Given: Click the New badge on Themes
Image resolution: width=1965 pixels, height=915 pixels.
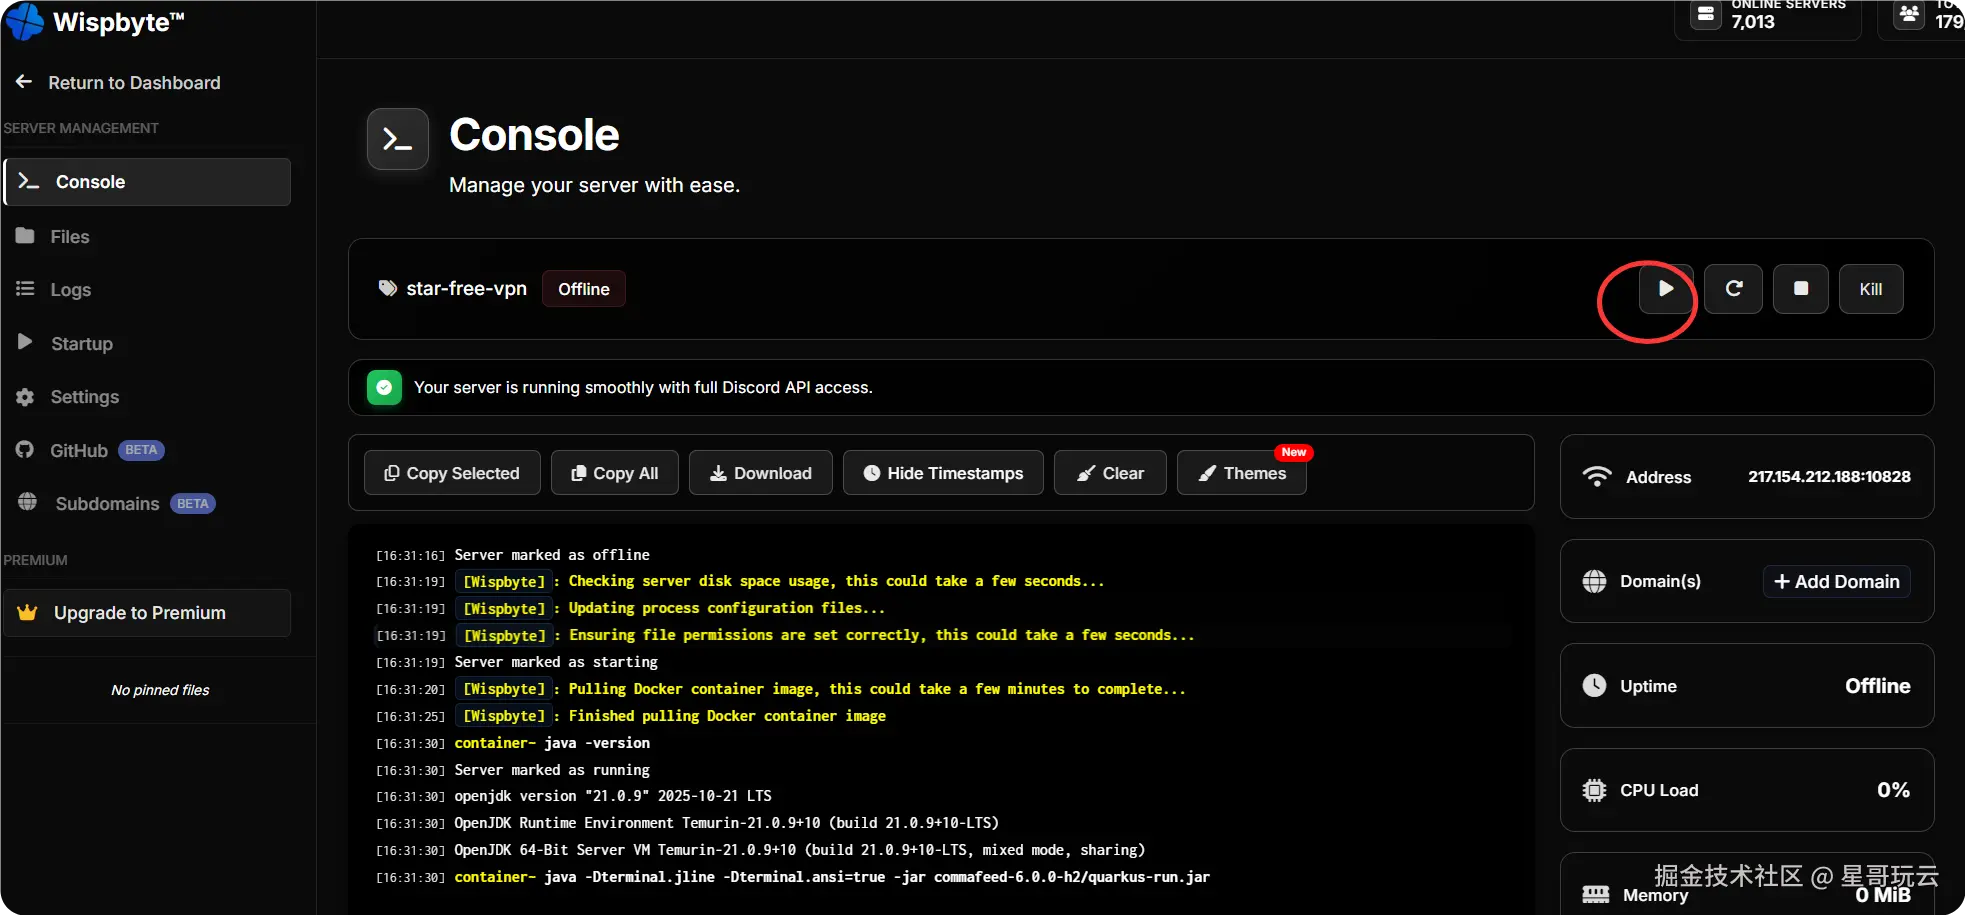Looking at the screenshot, I should (x=1294, y=452).
